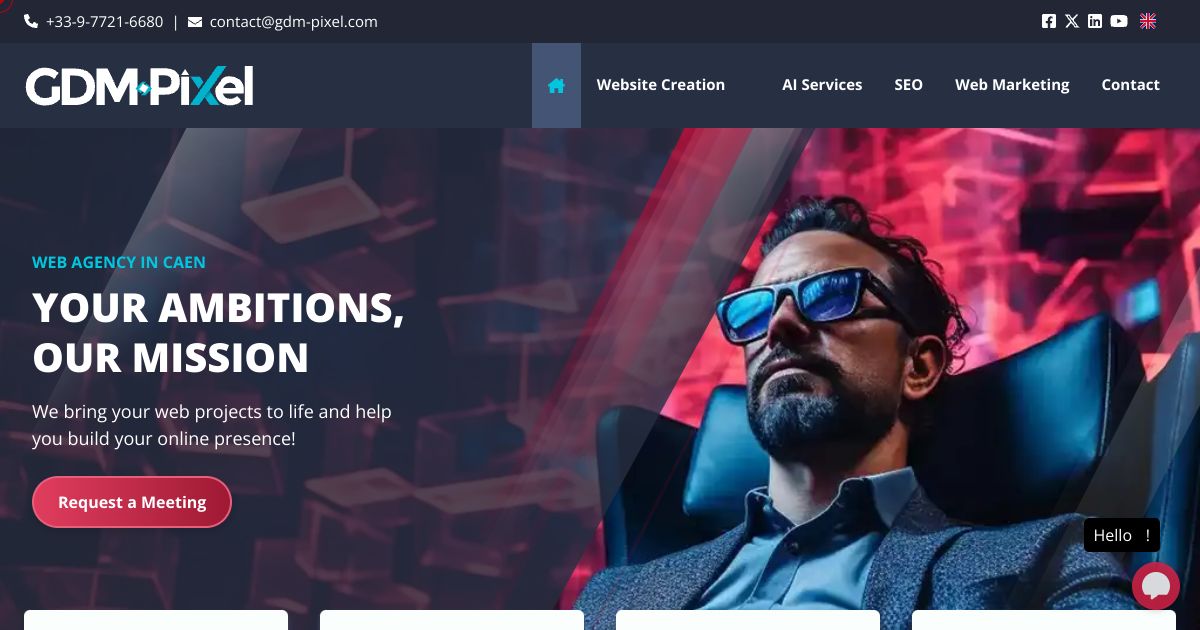Image resolution: width=1200 pixels, height=630 pixels.
Task: Open the LinkedIn icon in top bar
Action: 1095,21
